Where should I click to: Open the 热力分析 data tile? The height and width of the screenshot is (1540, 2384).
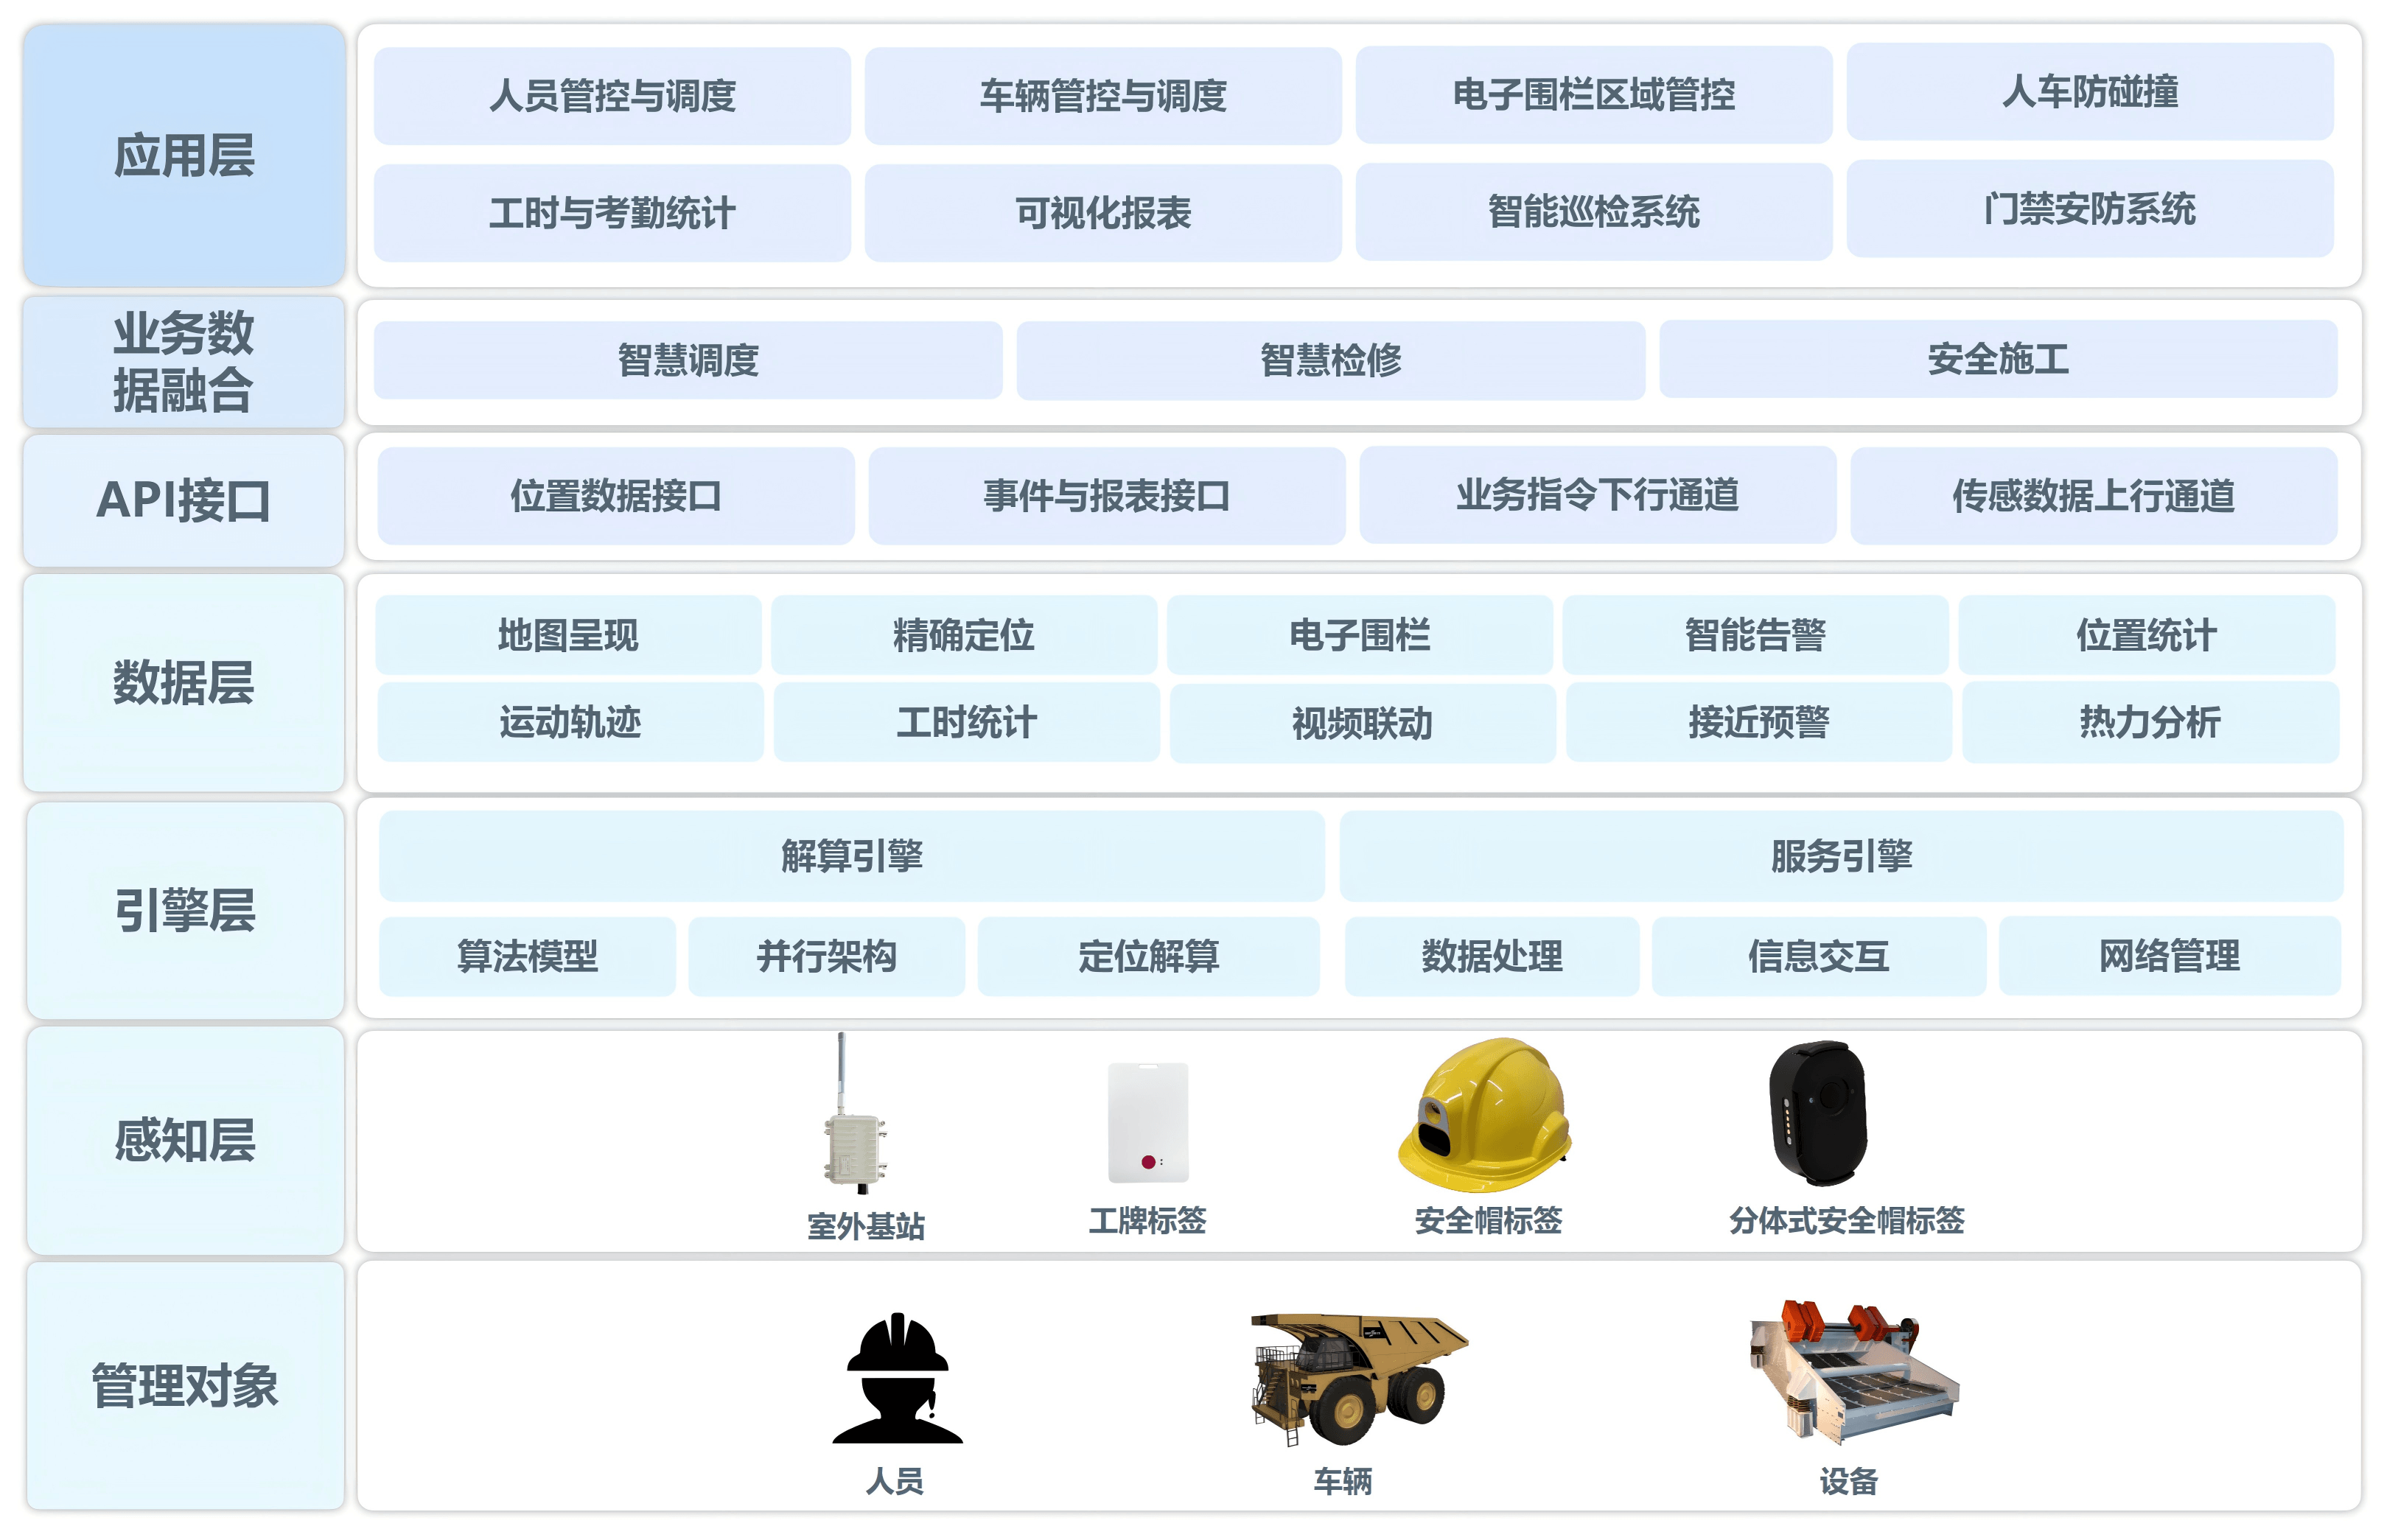pos(2151,722)
